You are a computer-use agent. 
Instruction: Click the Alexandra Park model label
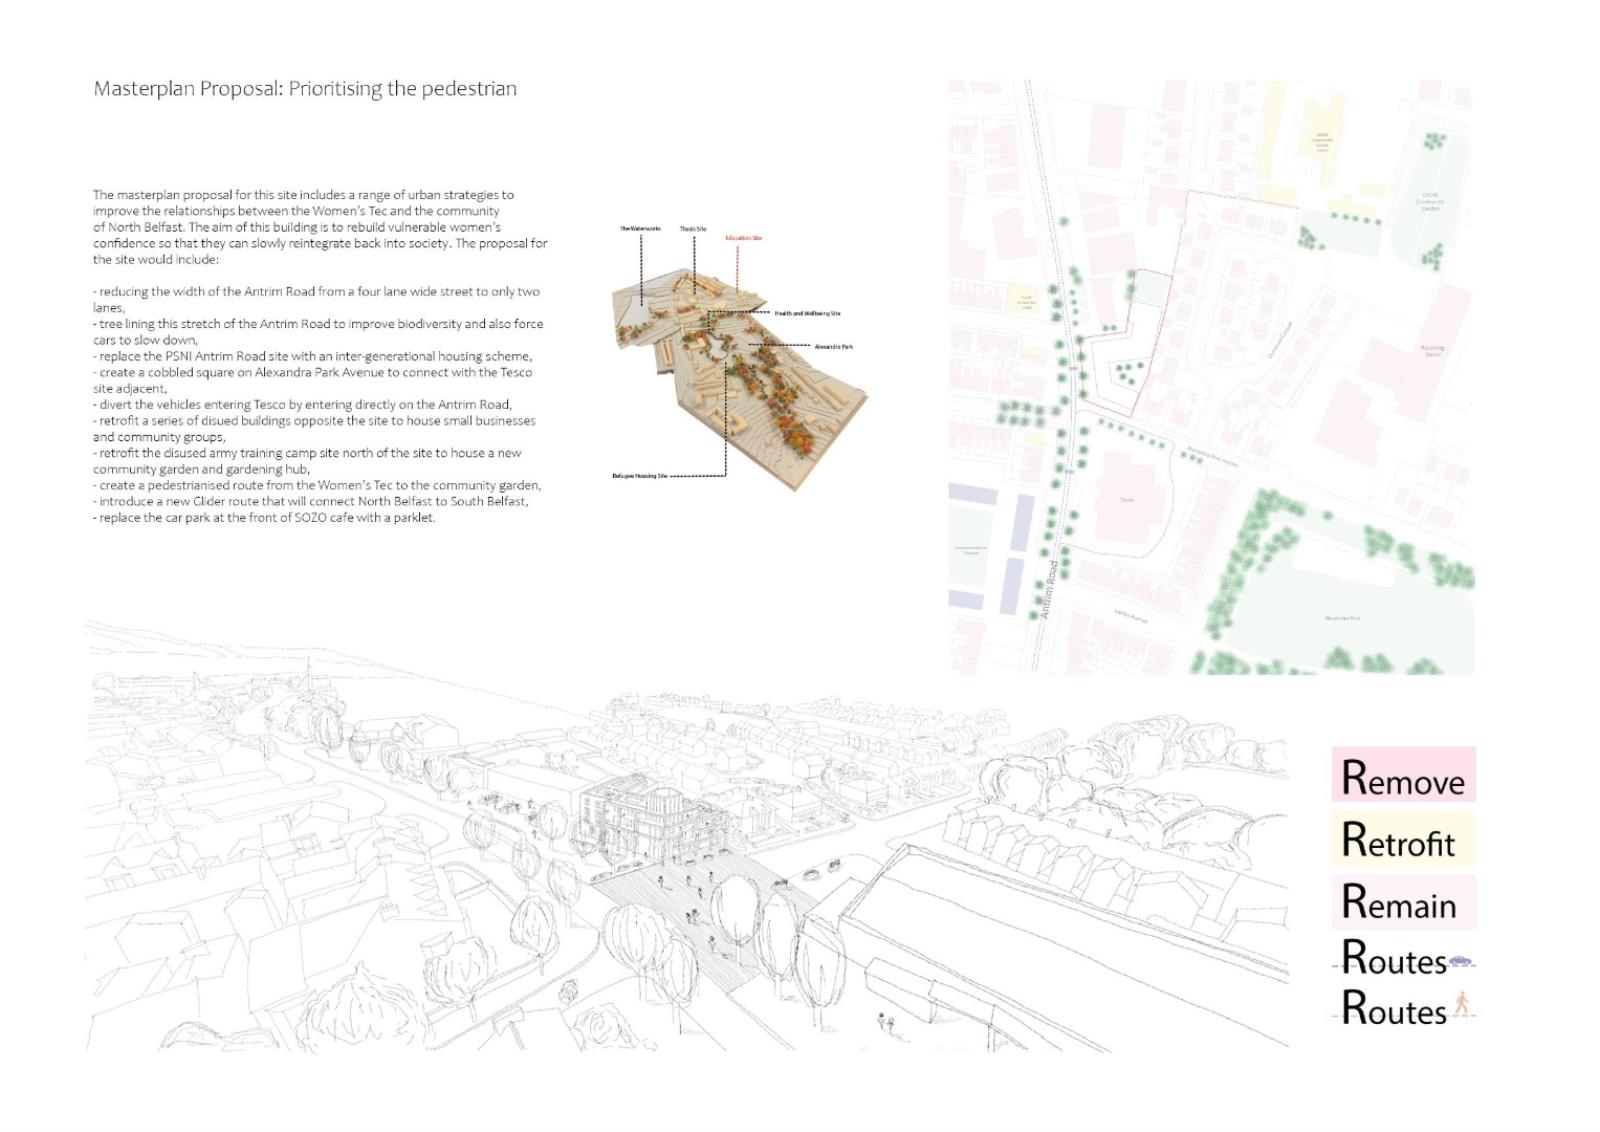(x=833, y=347)
